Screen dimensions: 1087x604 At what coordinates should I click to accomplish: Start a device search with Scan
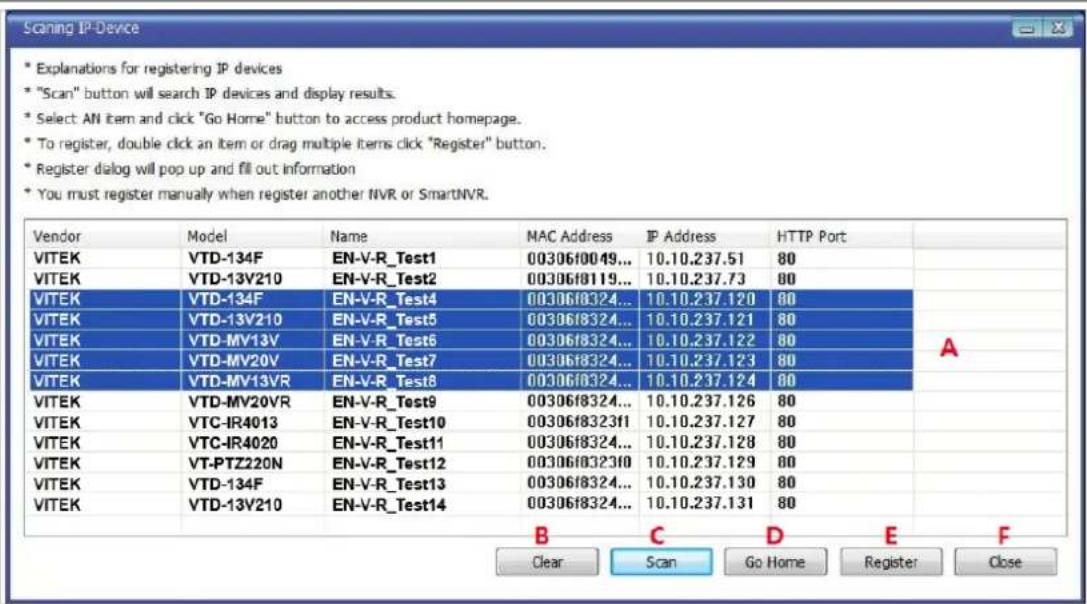(661, 562)
